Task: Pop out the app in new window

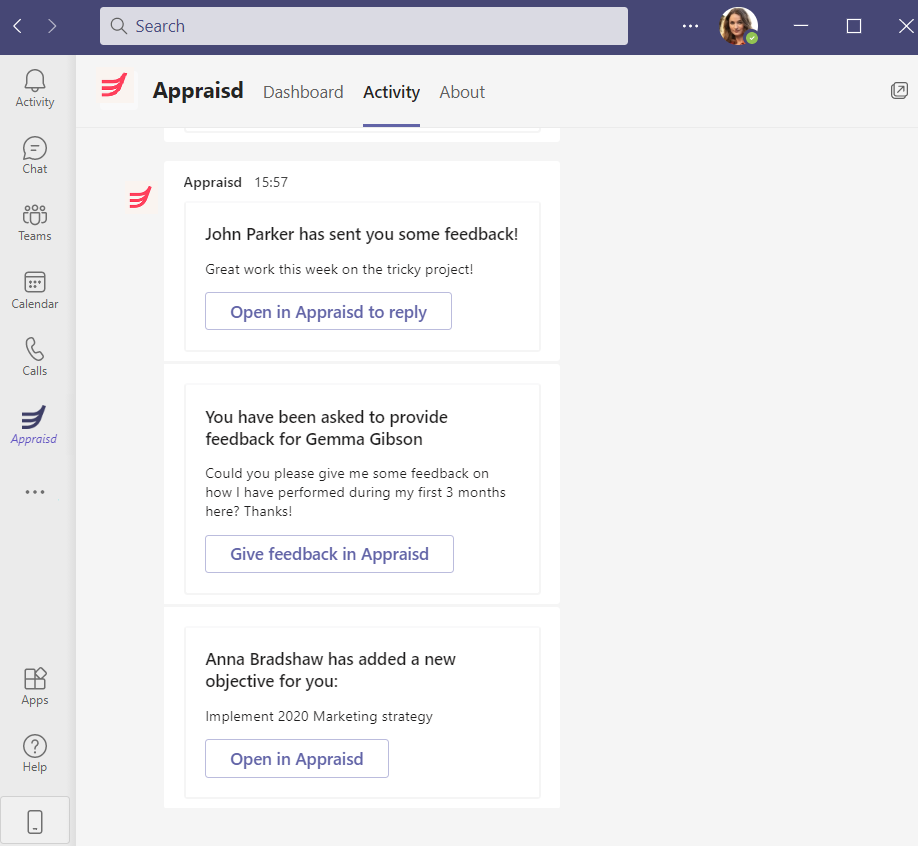Action: (x=899, y=90)
